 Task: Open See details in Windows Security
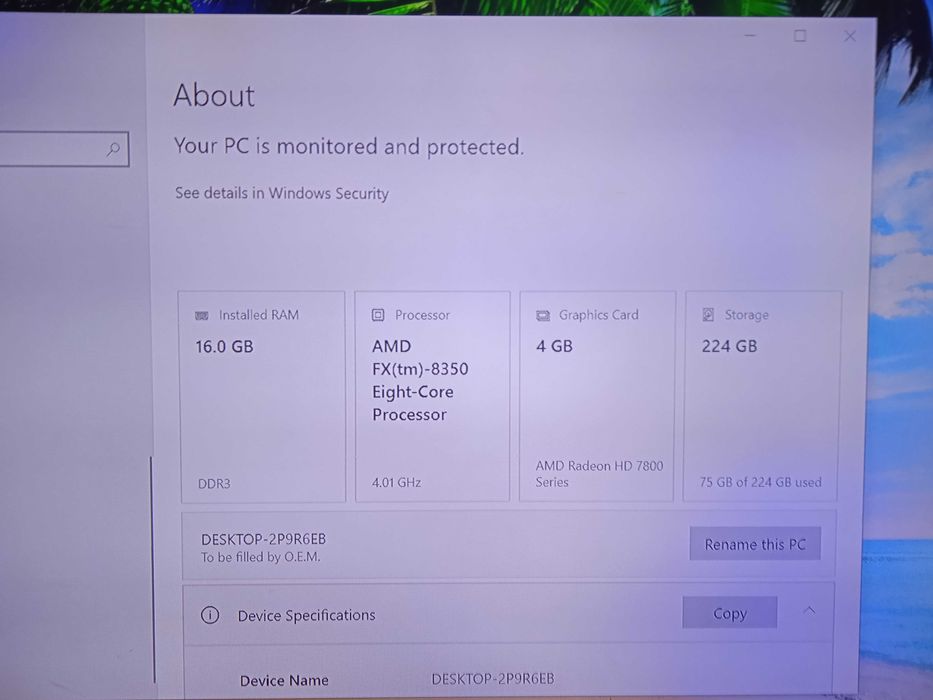tap(281, 193)
